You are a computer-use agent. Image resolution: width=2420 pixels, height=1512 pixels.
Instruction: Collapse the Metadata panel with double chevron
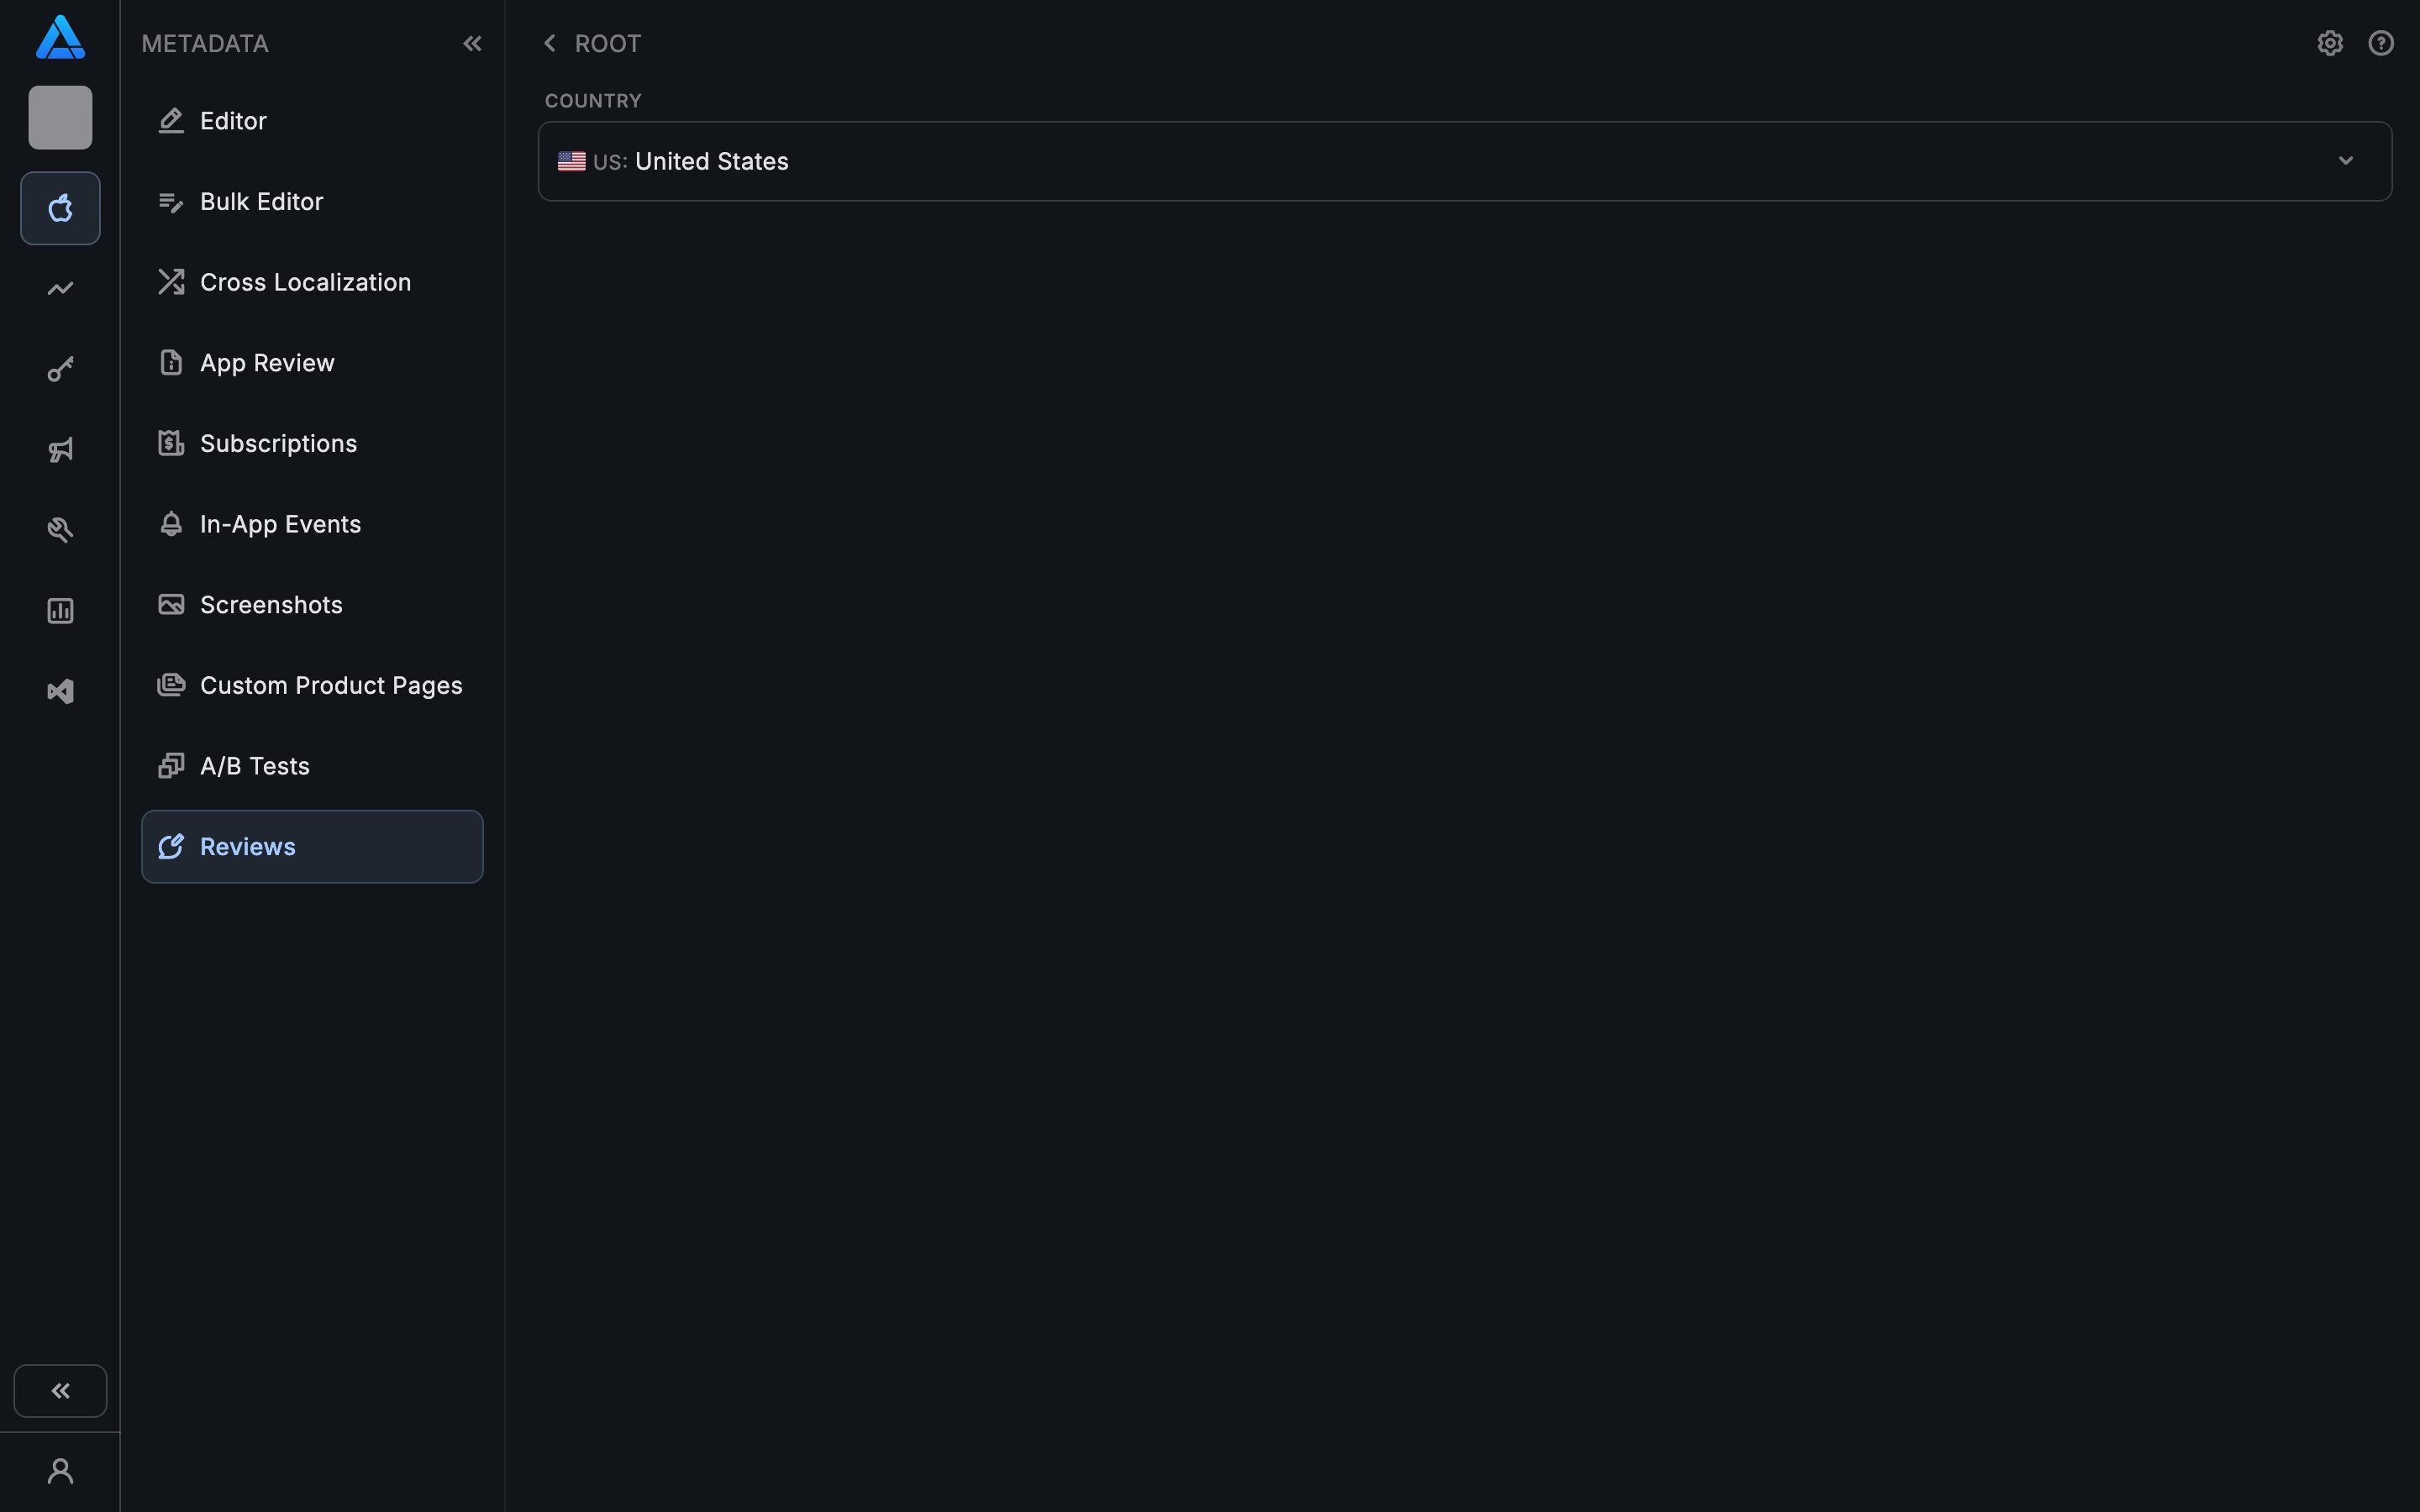[472, 43]
